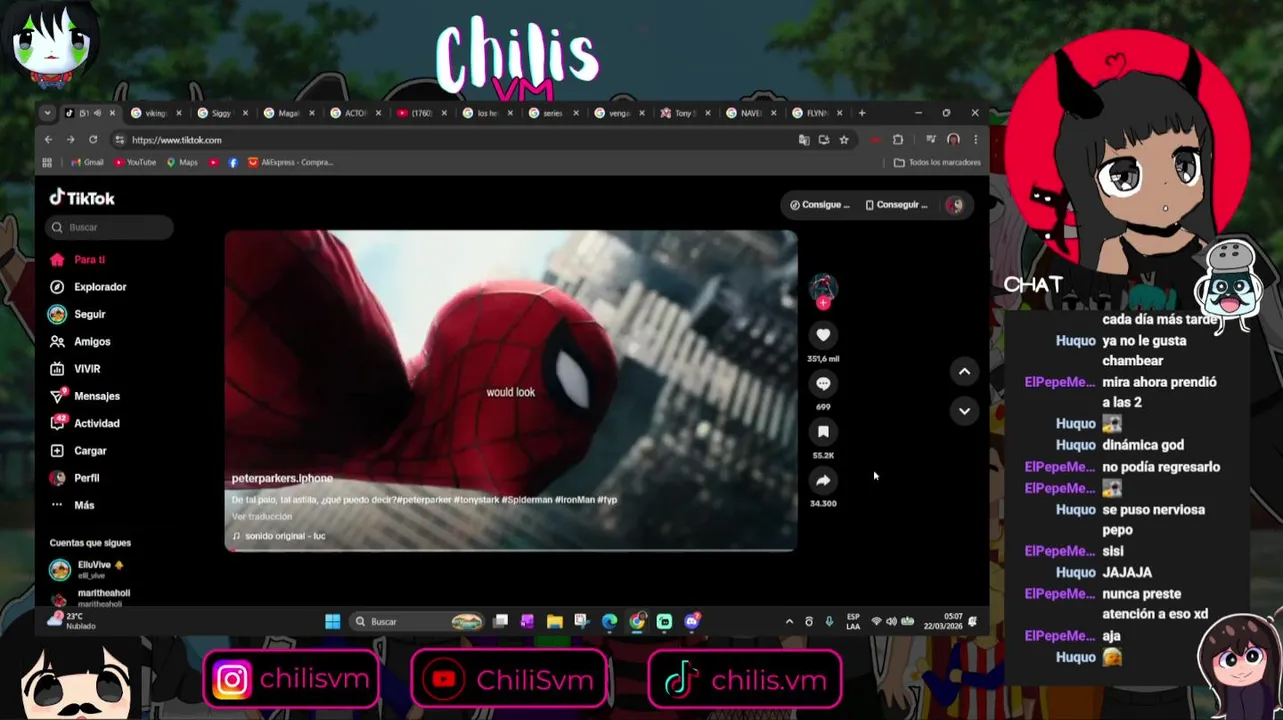Image resolution: width=1283 pixels, height=720 pixels.
Task: Show hidden system tray icons chevron
Action: [x=789, y=622]
